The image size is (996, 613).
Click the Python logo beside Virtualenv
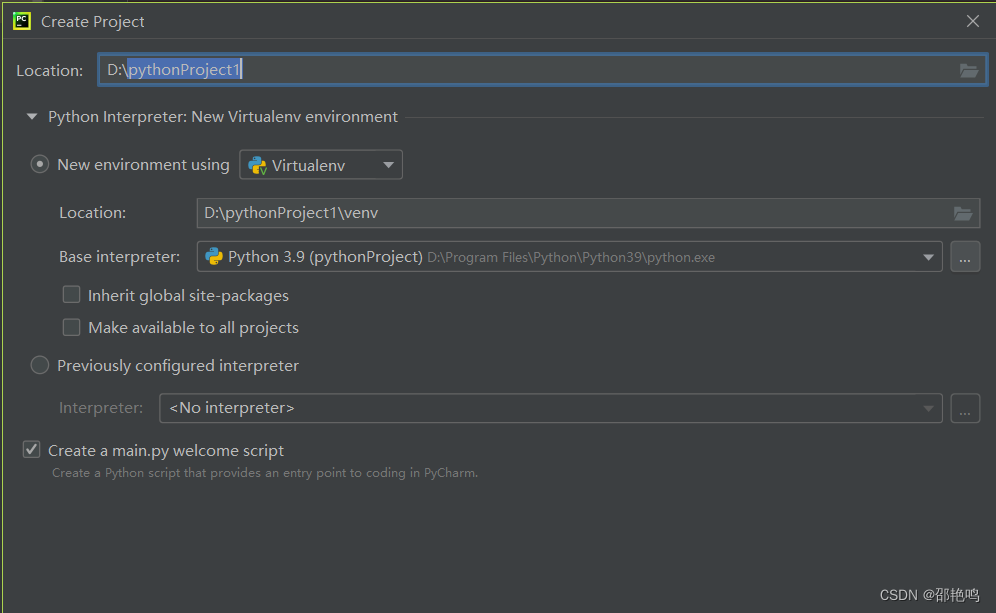pyautogui.click(x=259, y=164)
